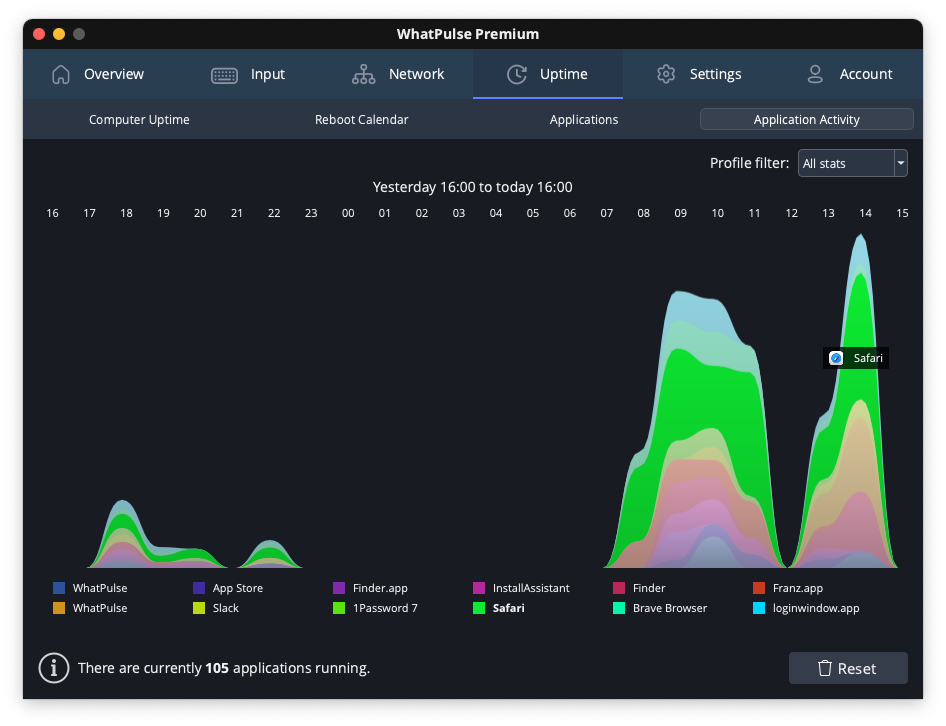Click the Overview home icon

(61, 74)
